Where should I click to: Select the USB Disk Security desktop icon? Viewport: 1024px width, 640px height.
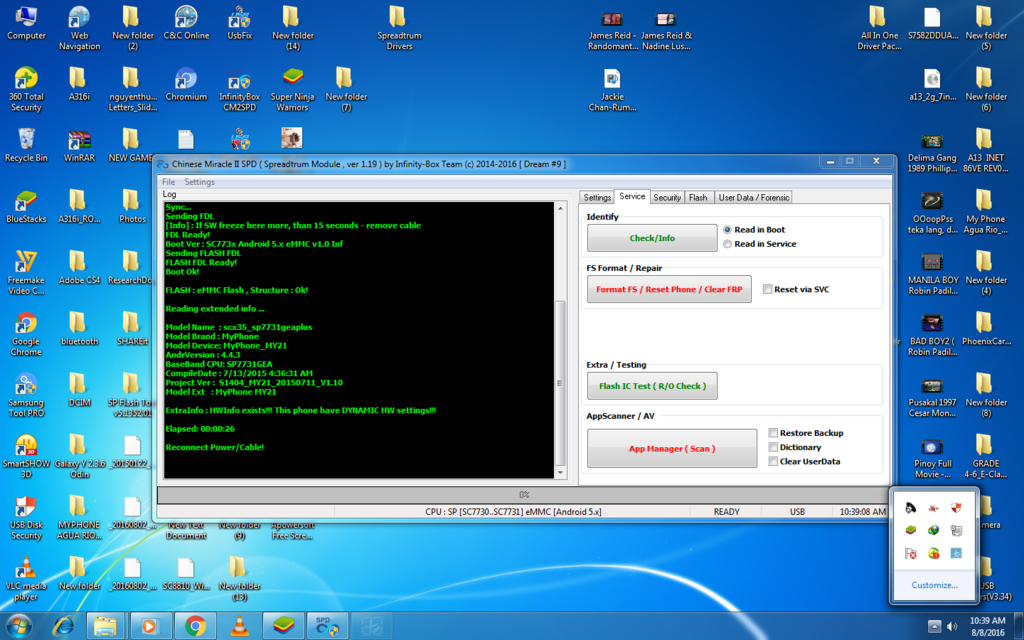click(26, 517)
